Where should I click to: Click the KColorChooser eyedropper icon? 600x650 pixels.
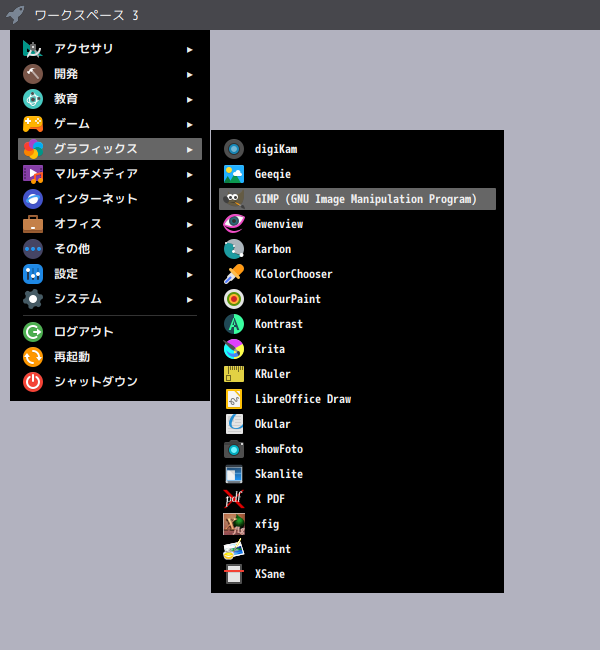(234, 274)
